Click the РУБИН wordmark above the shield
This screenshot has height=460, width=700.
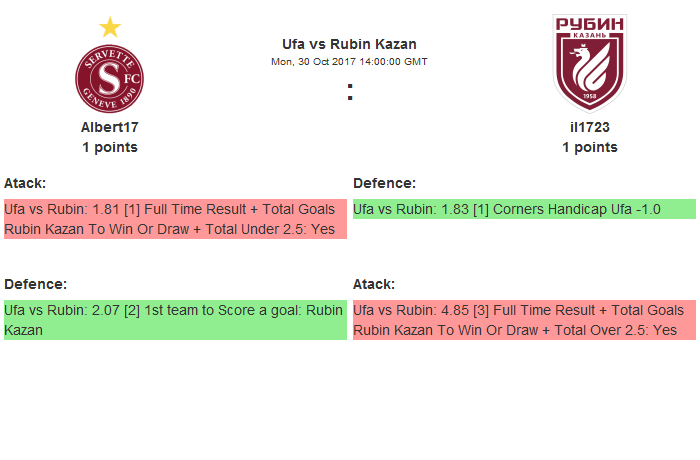tap(590, 23)
